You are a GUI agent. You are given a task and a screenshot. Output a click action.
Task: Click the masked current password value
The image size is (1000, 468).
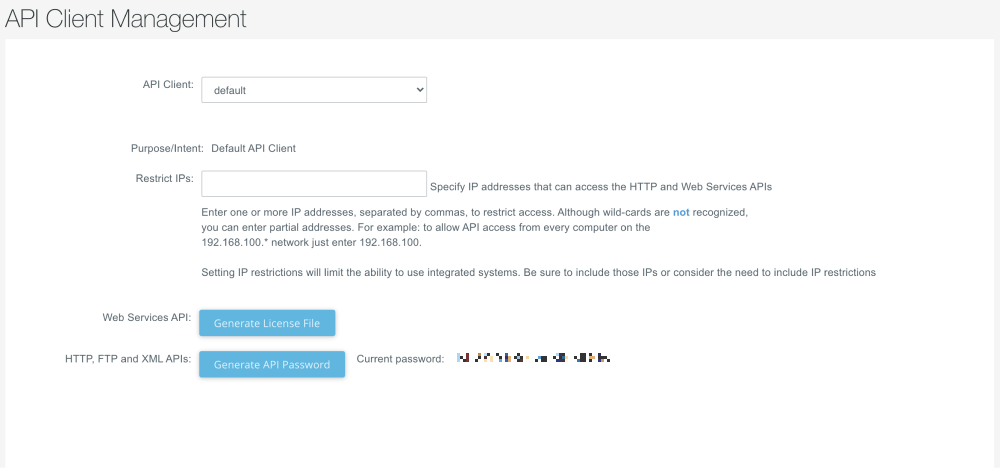(533, 357)
